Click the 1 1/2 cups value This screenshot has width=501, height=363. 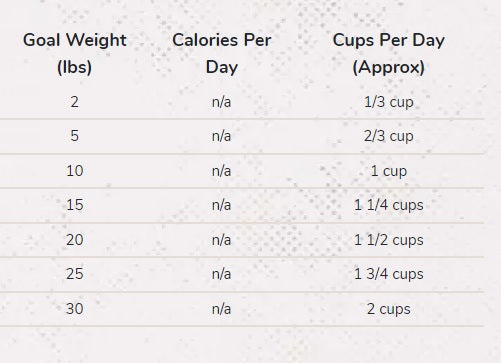click(x=389, y=240)
